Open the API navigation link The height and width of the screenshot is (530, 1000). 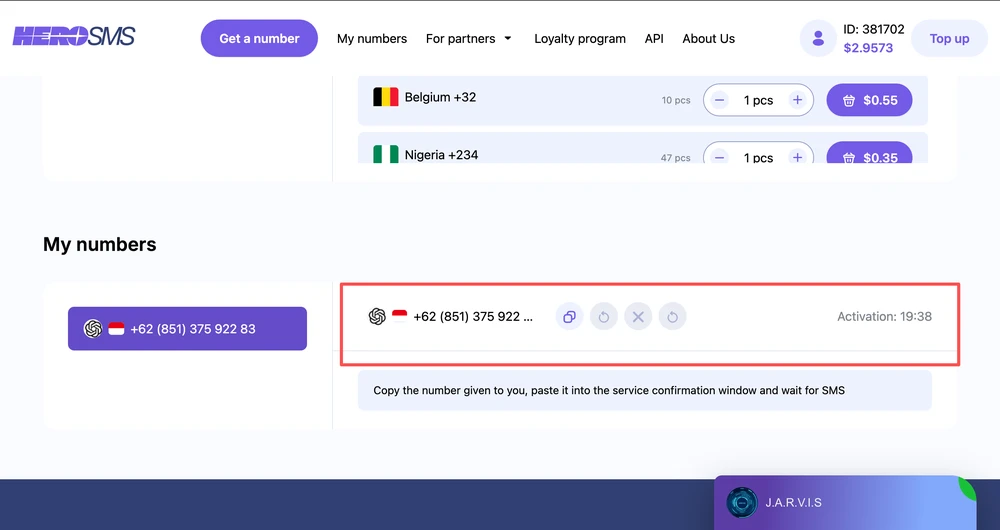pyautogui.click(x=654, y=39)
